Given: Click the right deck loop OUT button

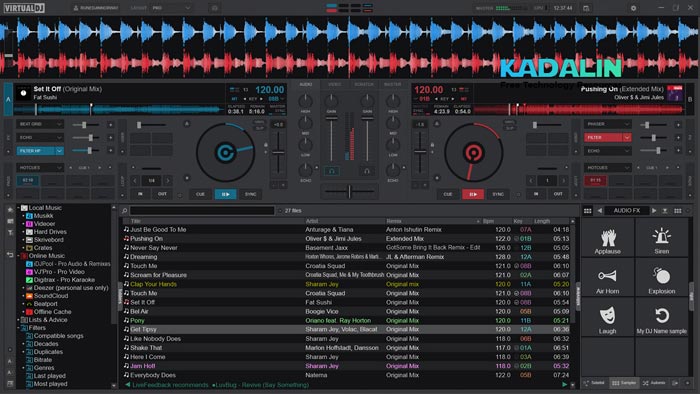Looking at the screenshot, I should 558,194.
